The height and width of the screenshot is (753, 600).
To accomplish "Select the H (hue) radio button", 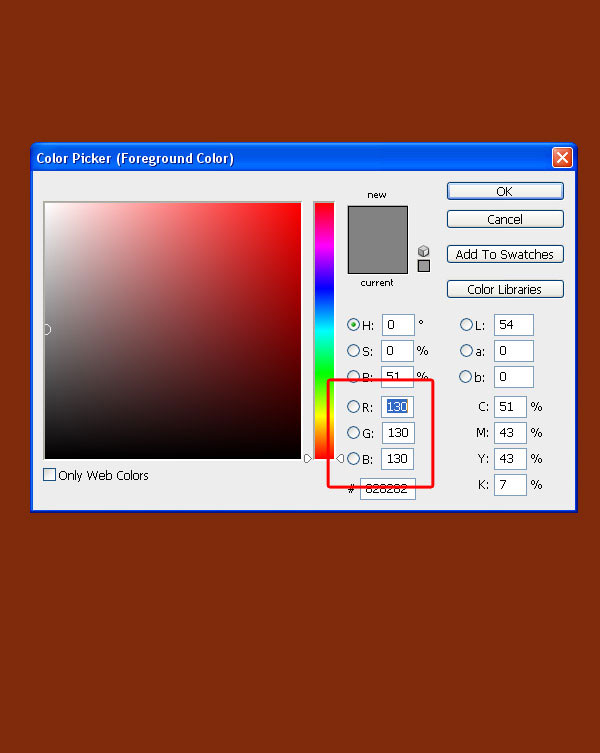I will [x=353, y=325].
